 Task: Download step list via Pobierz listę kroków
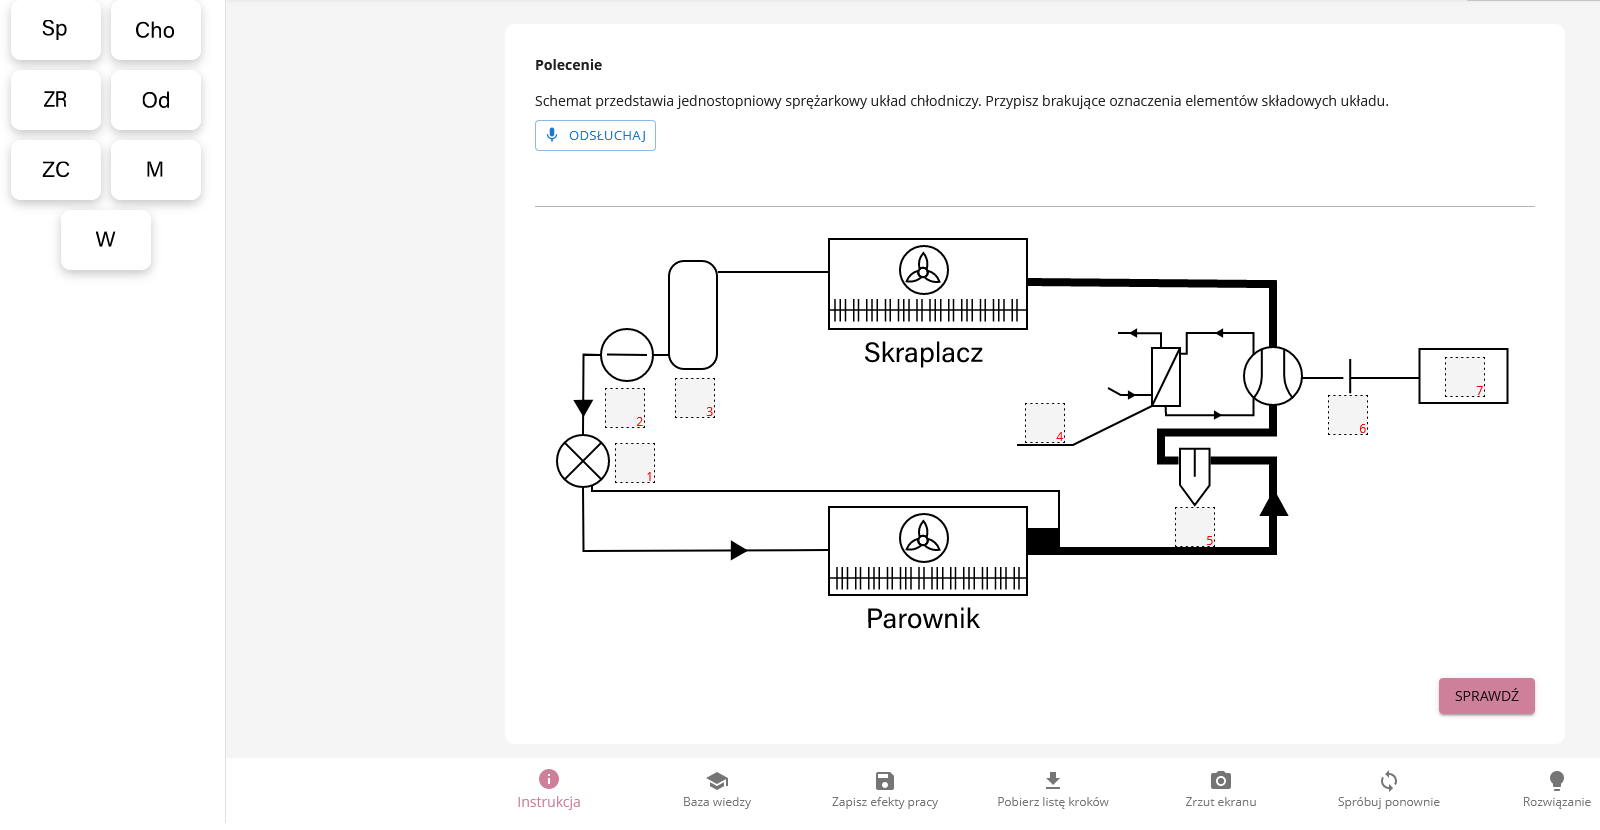pos(1052,780)
